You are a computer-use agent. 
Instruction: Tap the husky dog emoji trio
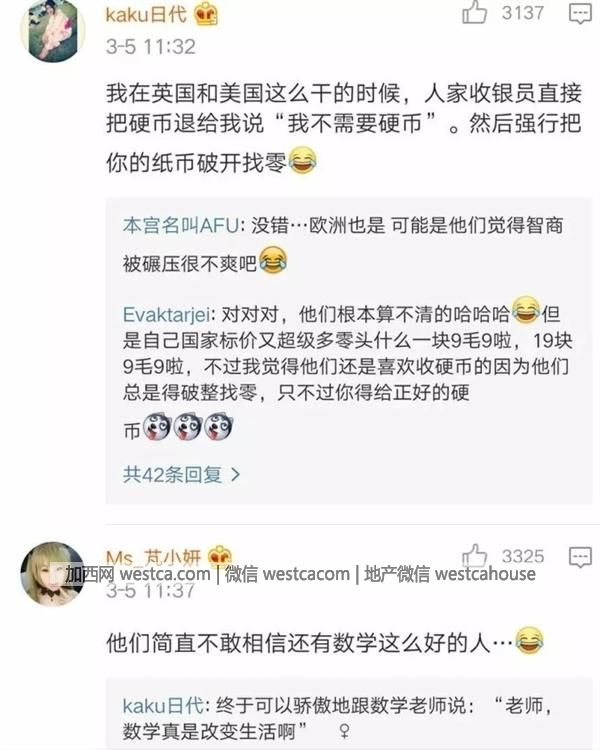pyautogui.click(x=188, y=427)
